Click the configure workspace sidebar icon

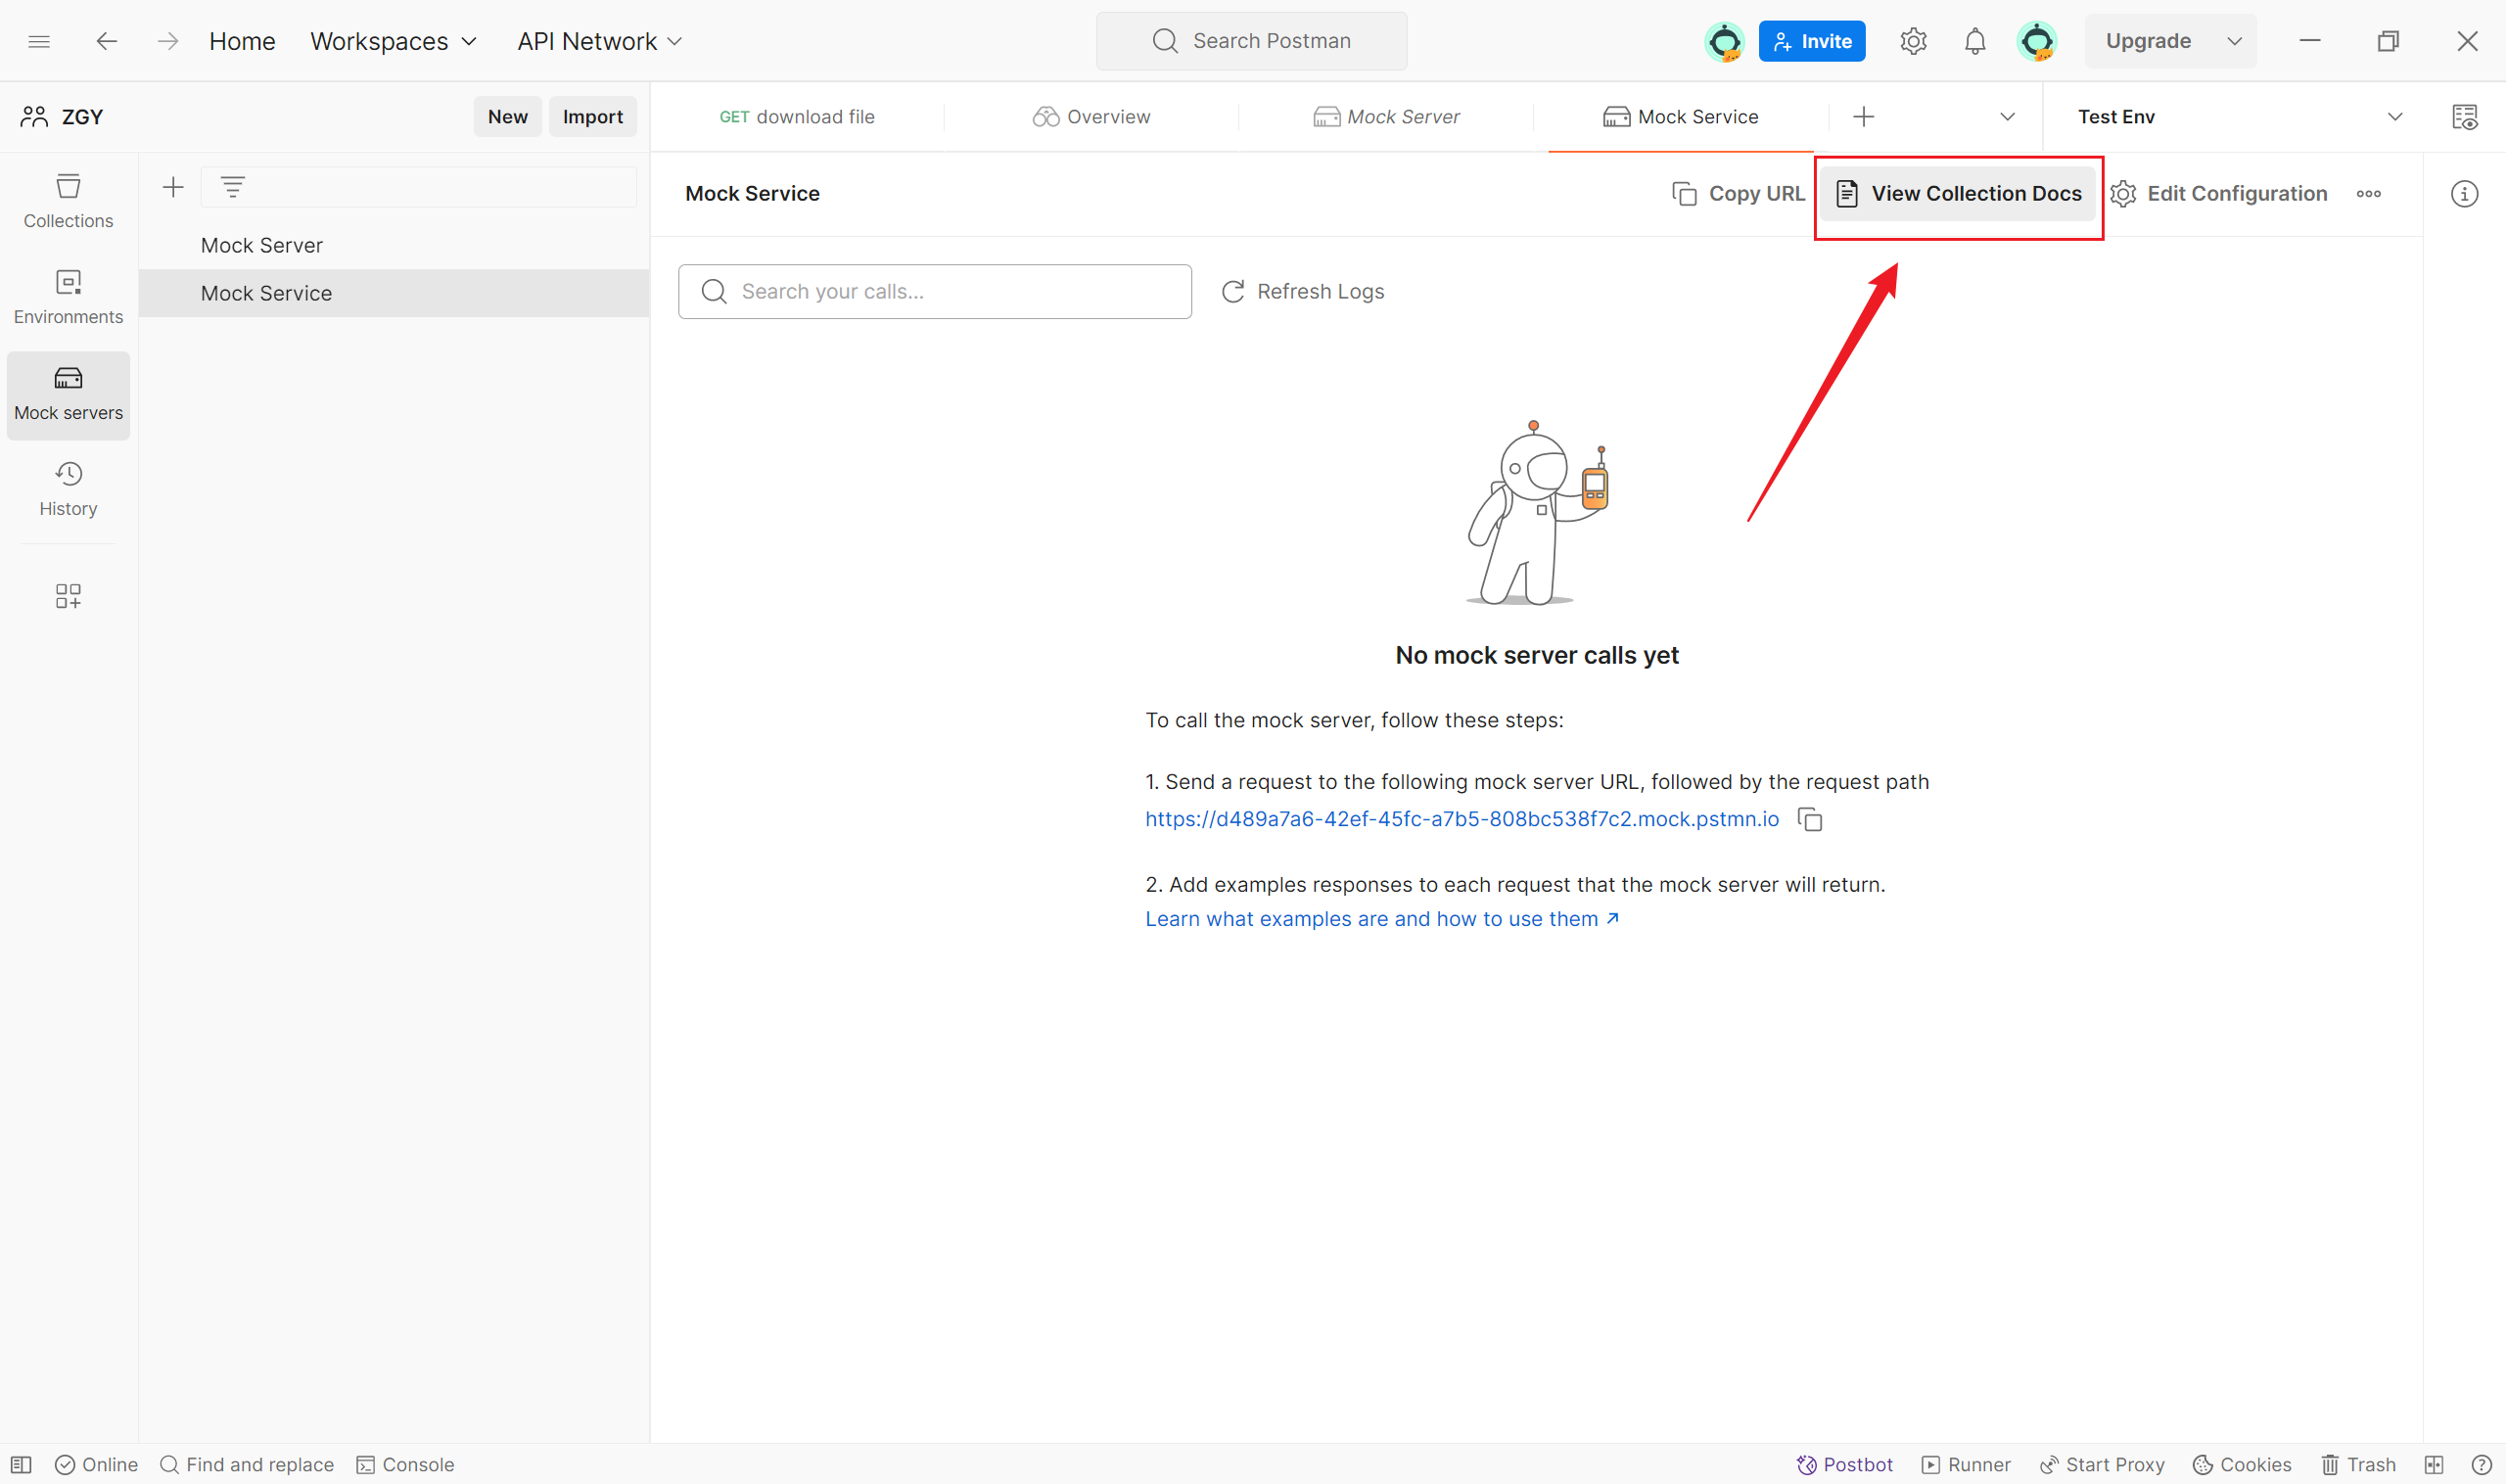(x=68, y=596)
